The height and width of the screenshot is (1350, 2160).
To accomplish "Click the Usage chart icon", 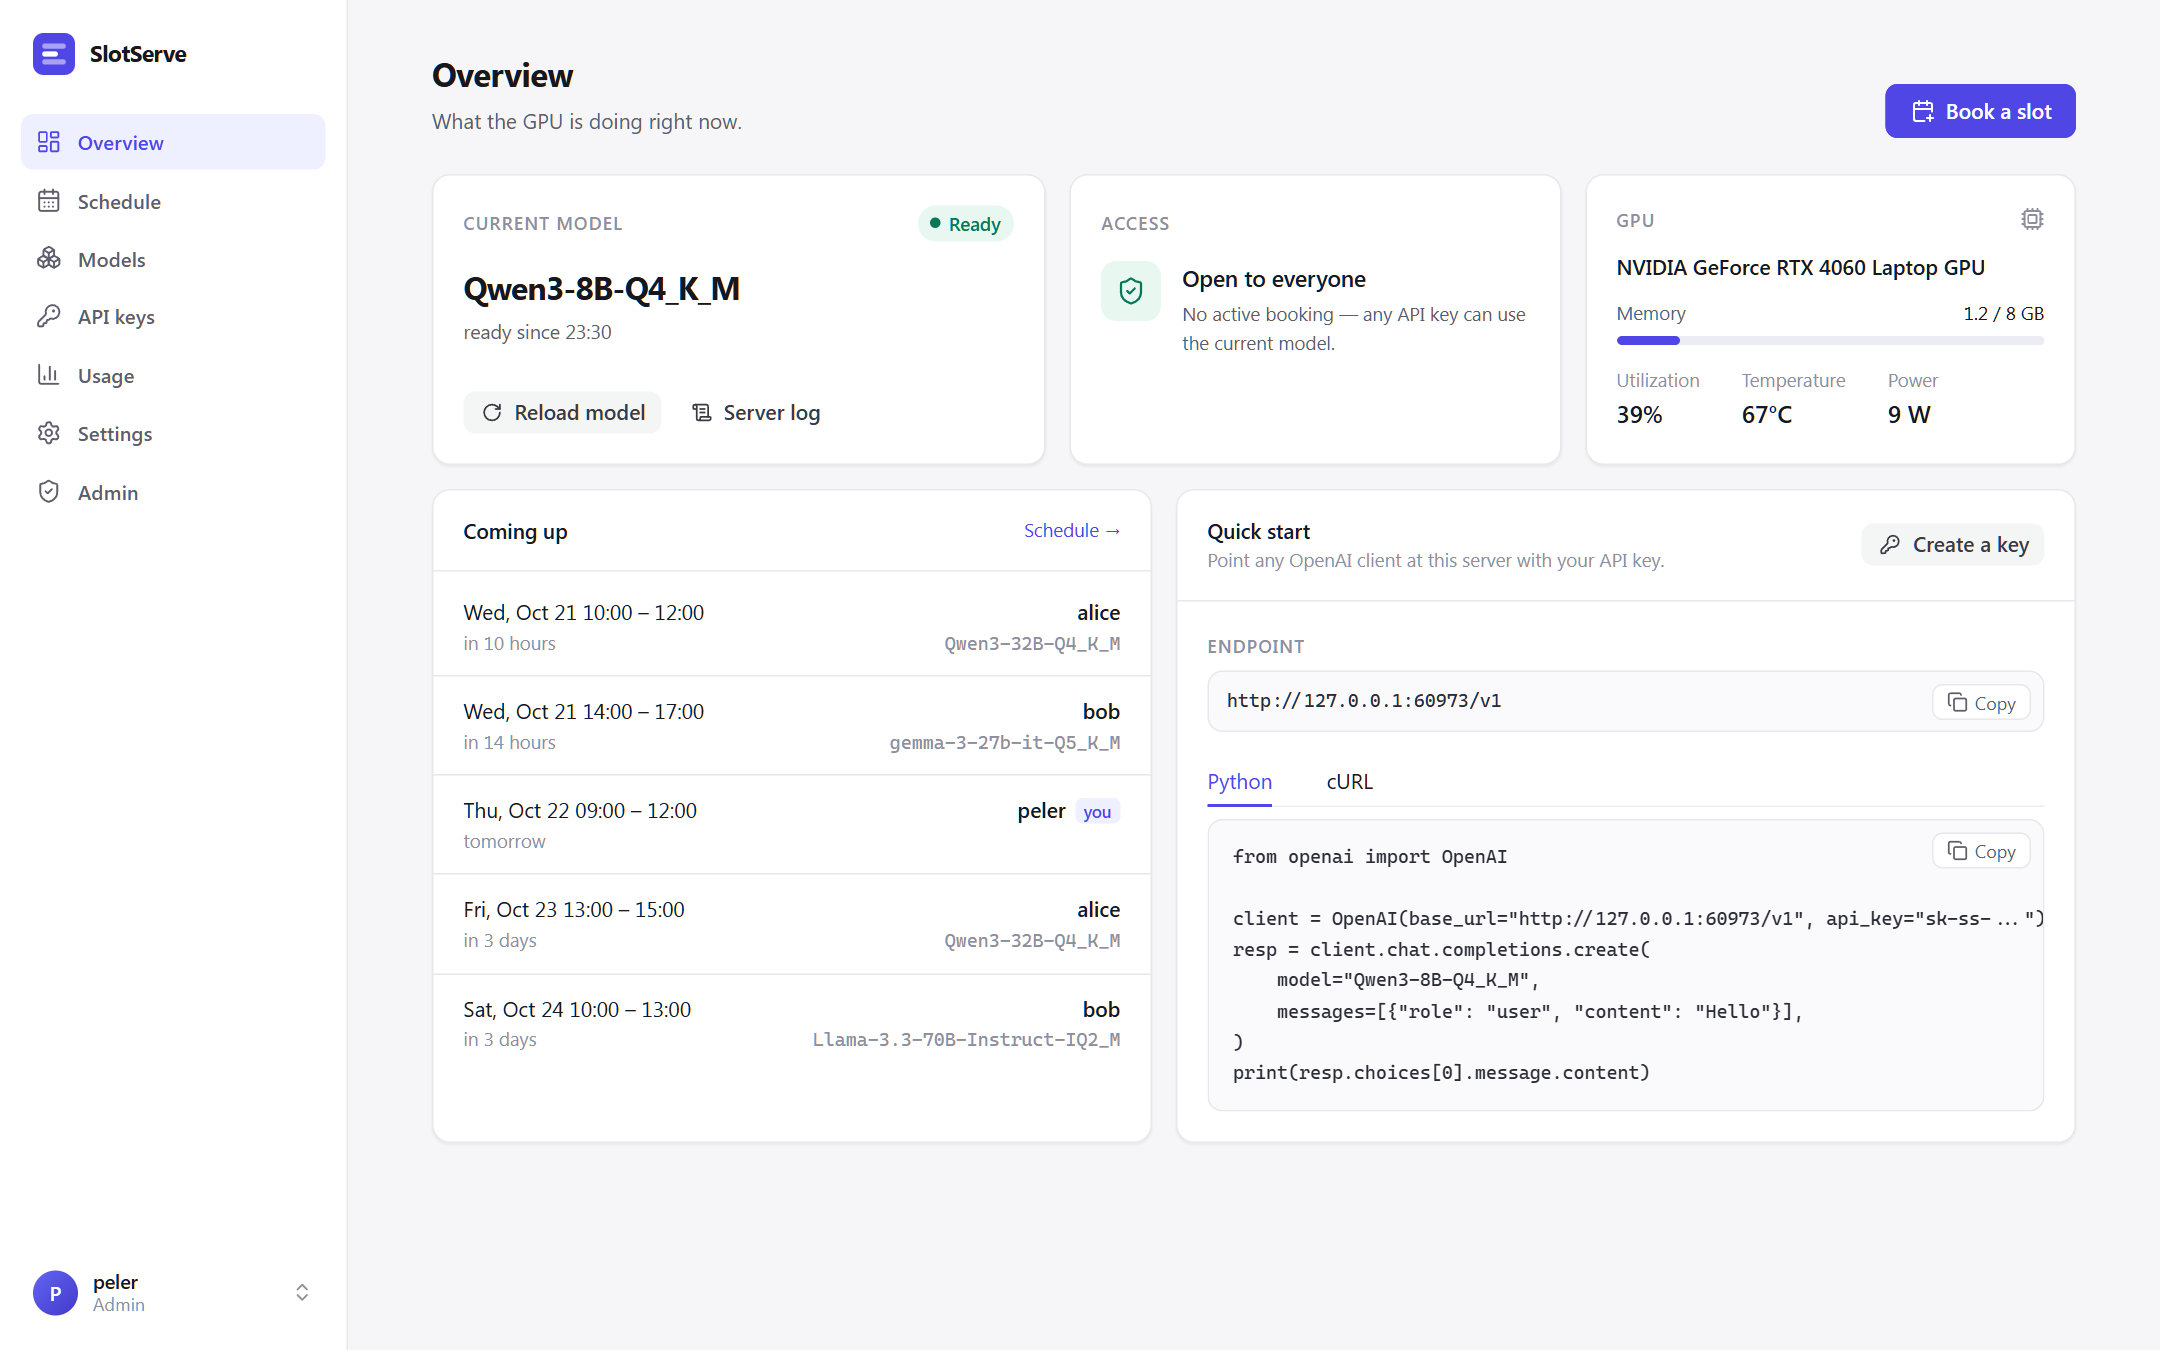I will [x=48, y=375].
